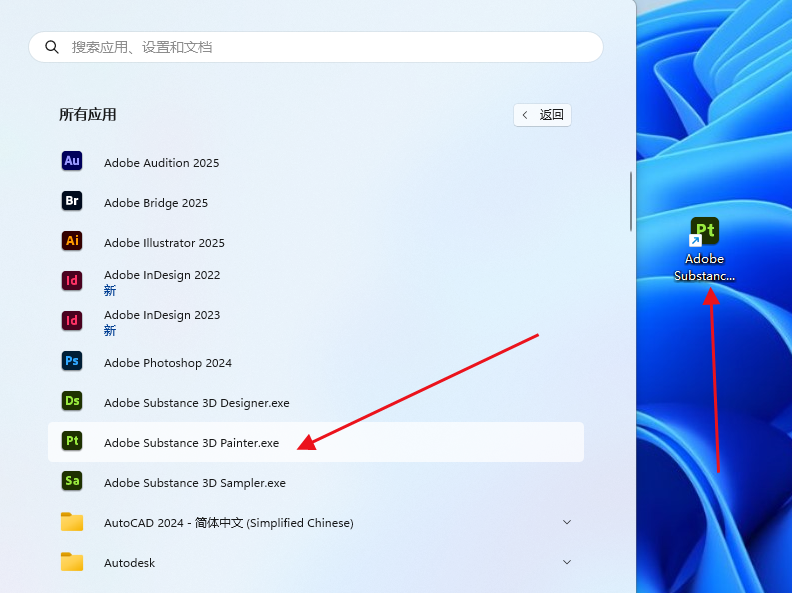Select the Adobe Substance desktop shortcut icon
This screenshot has width=792, height=593.
[x=704, y=232]
